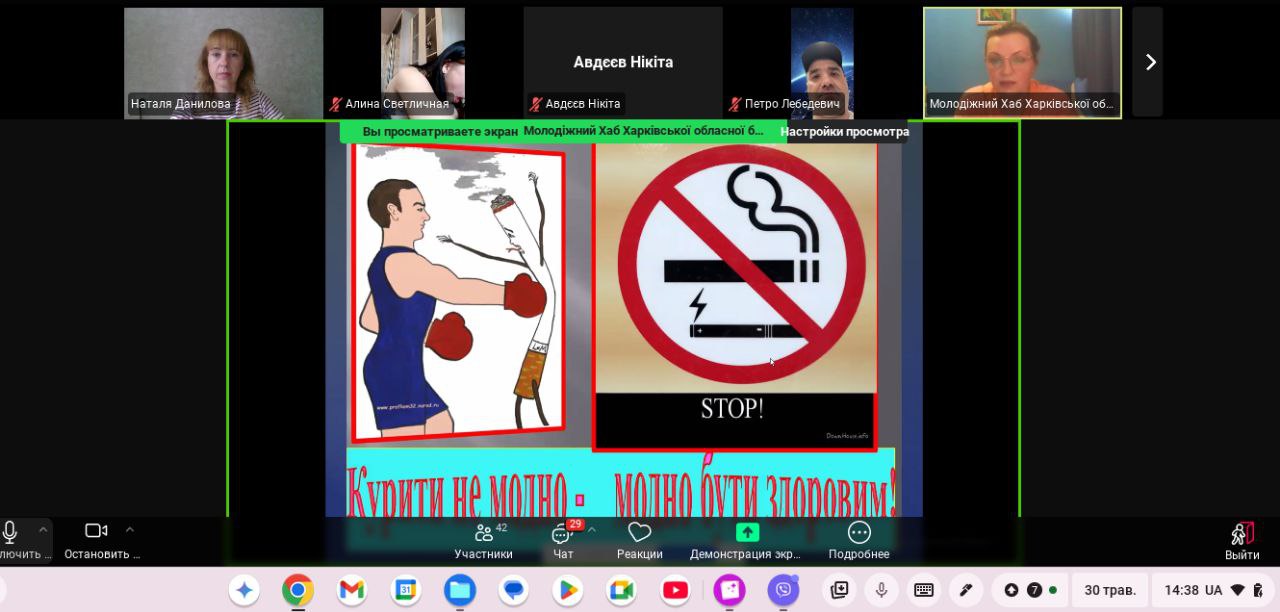Open Настройки просмотра view options
The height and width of the screenshot is (612, 1280).
845,131
